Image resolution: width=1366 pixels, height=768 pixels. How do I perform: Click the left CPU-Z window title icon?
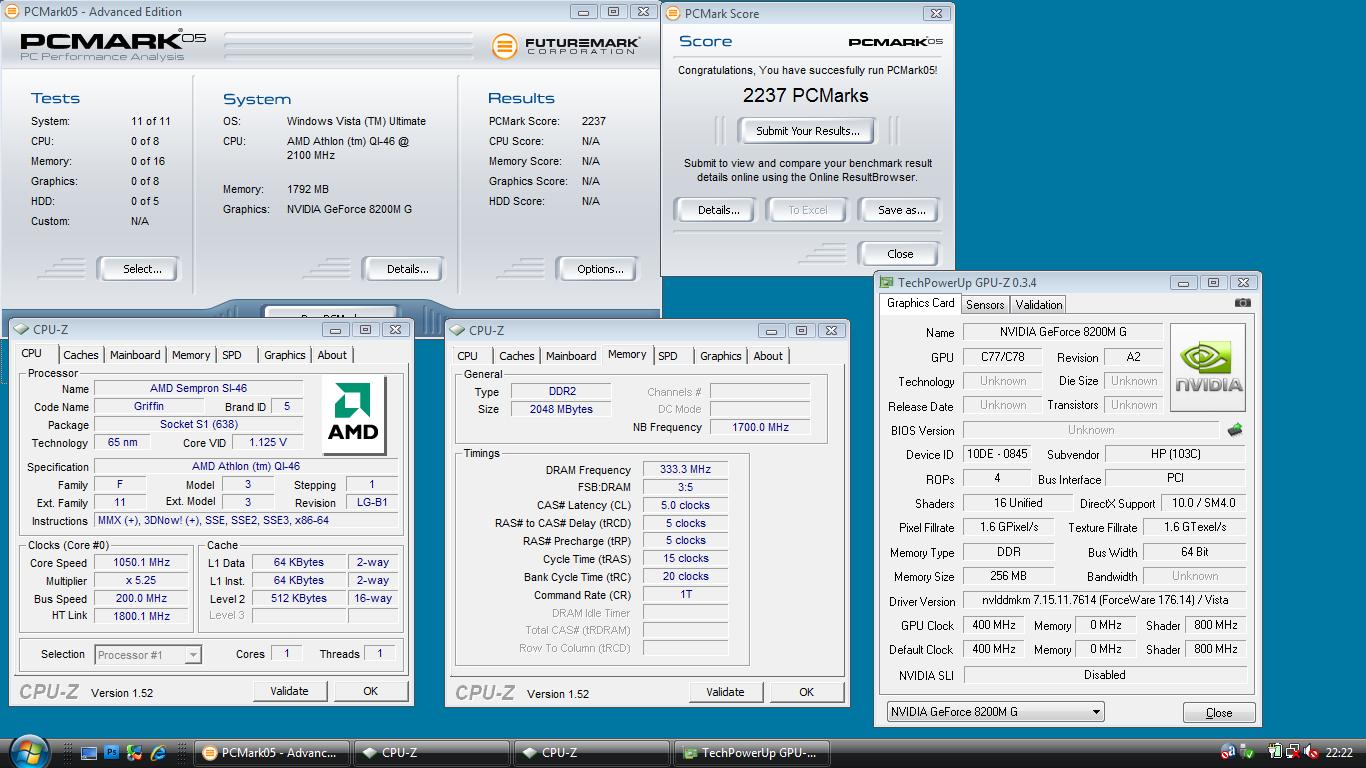click(21, 329)
